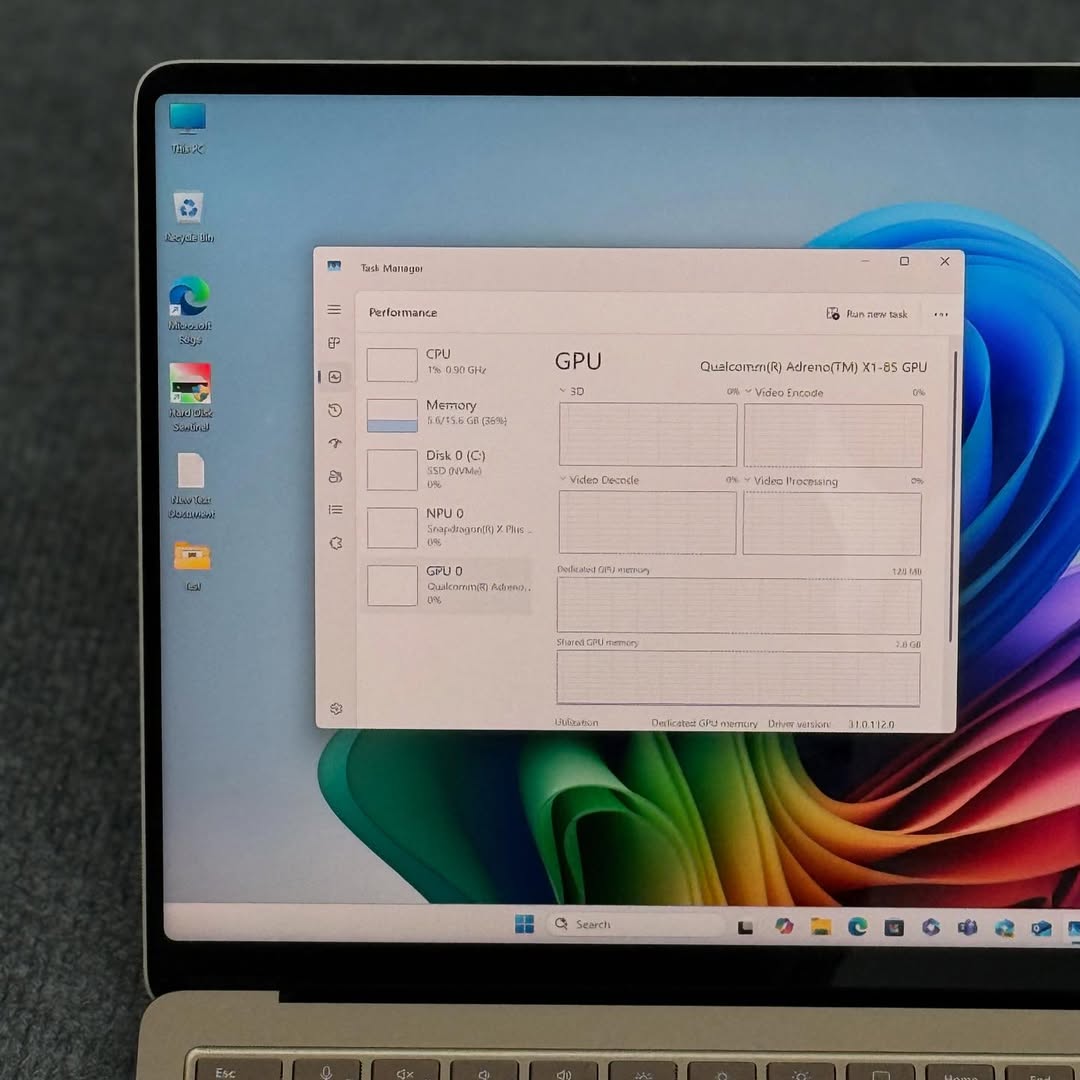1080x1080 pixels.
Task: Open the Services page icon
Action: point(335,543)
